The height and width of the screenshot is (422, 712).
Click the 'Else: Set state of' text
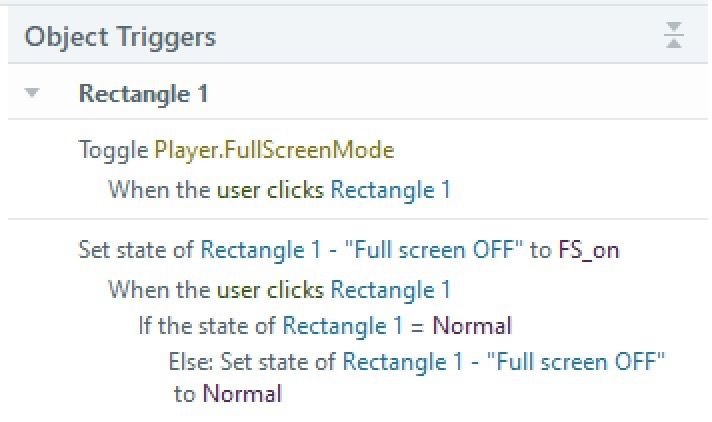point(253,361)
